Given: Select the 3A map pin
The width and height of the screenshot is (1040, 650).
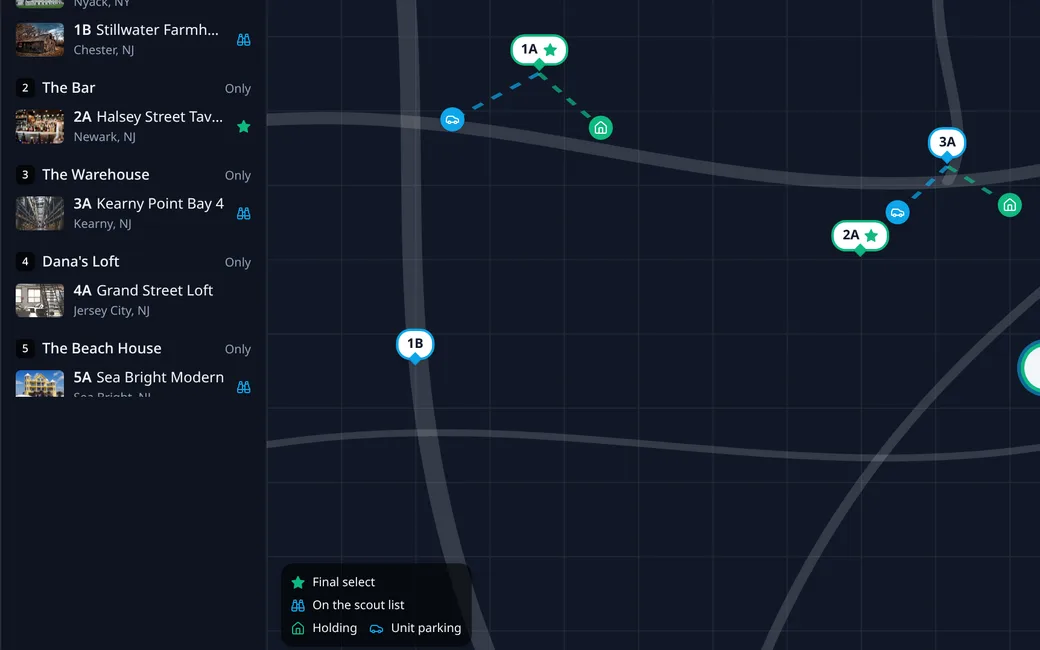Looking at the screenshot, I should click(946, 143).
